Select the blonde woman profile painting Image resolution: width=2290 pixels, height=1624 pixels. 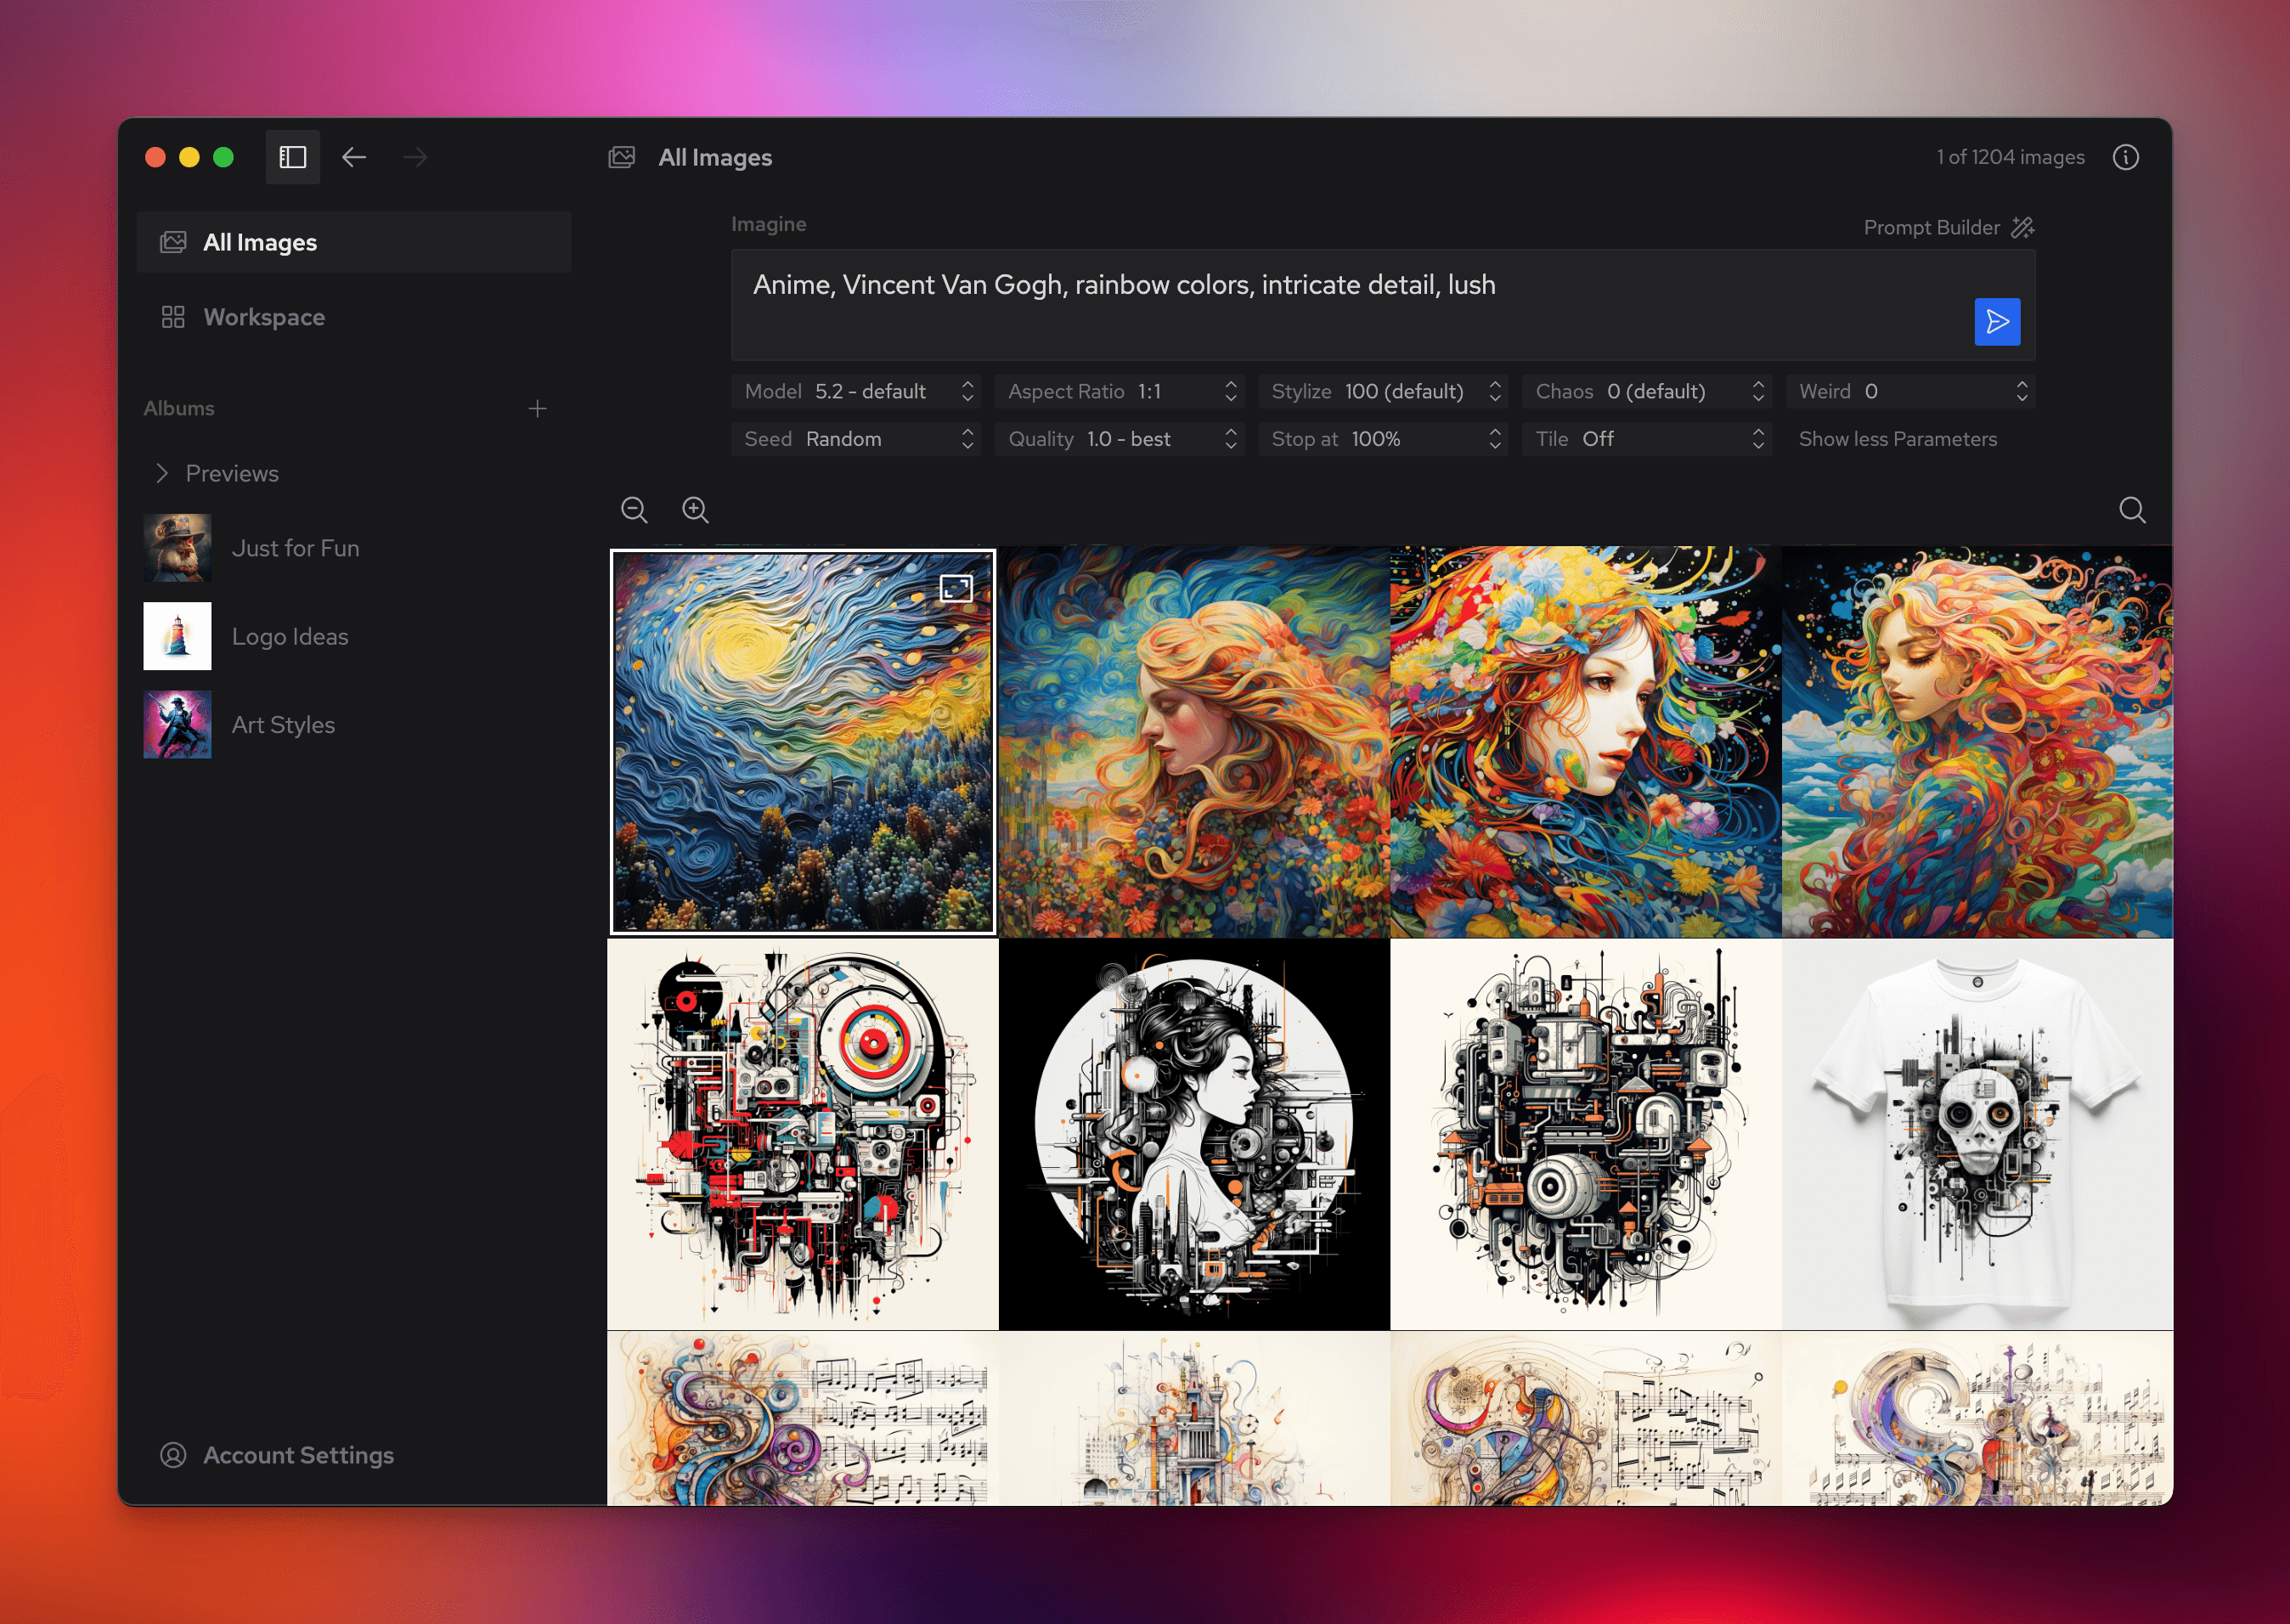click(1194, 741)
